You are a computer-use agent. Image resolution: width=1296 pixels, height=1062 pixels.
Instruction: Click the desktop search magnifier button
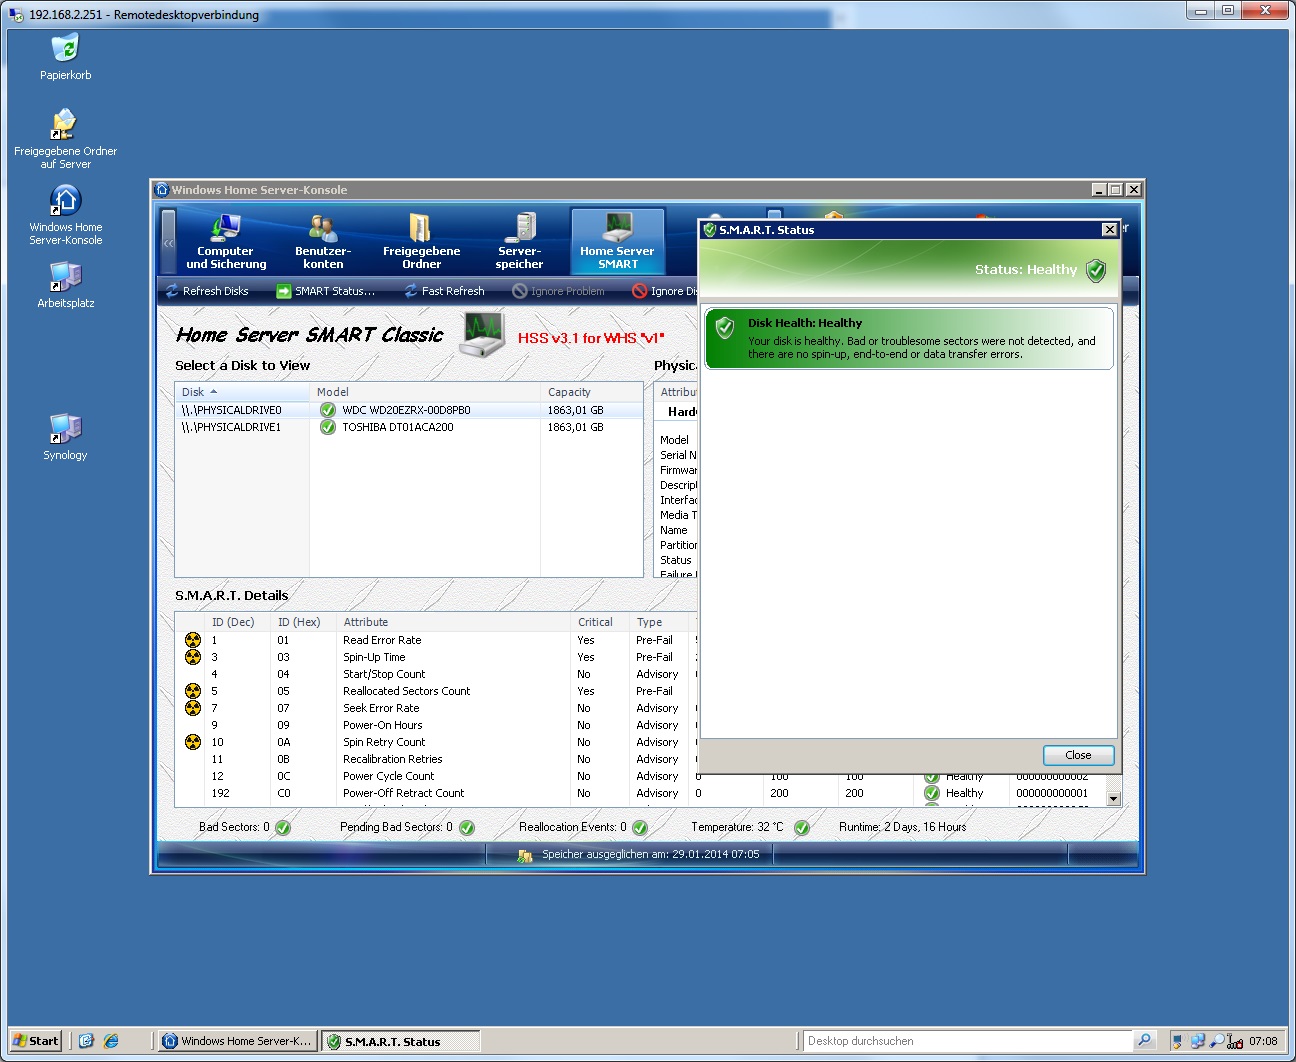click(1145, 1041)
